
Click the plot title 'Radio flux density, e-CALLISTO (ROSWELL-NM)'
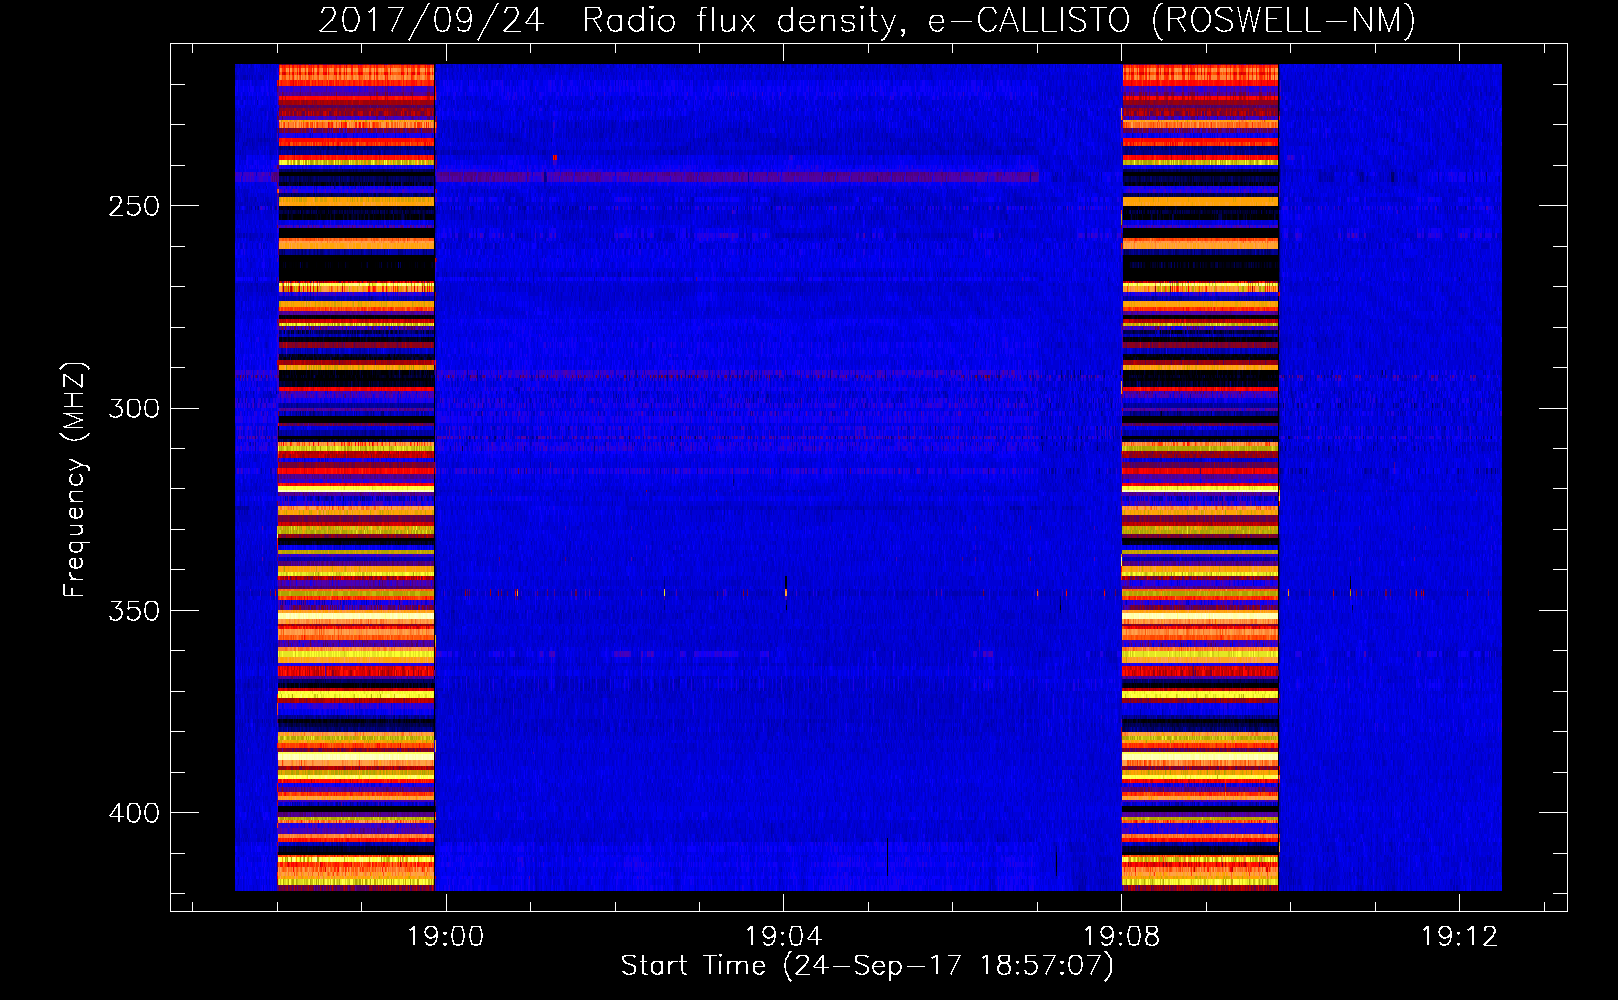pos(998,20)
